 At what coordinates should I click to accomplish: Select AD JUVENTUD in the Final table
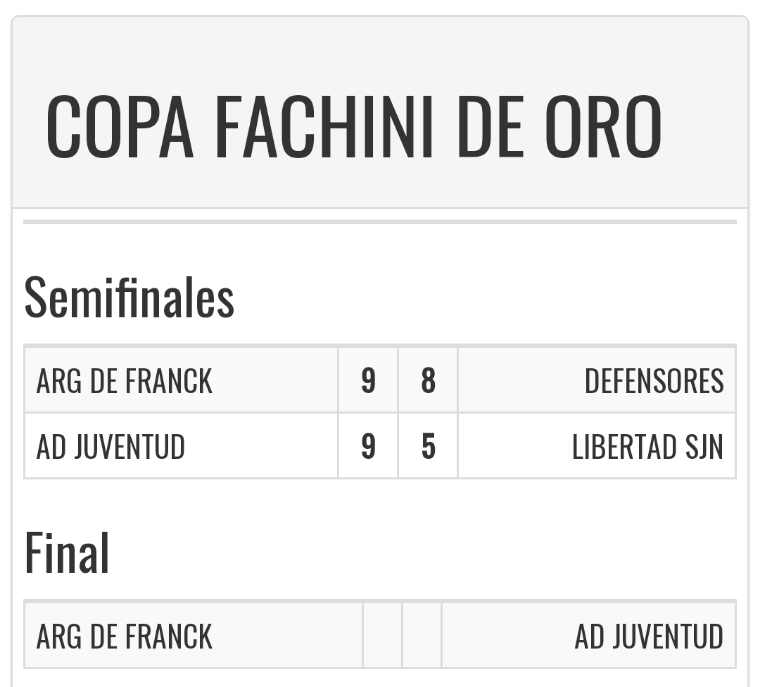tap(648, 636)
